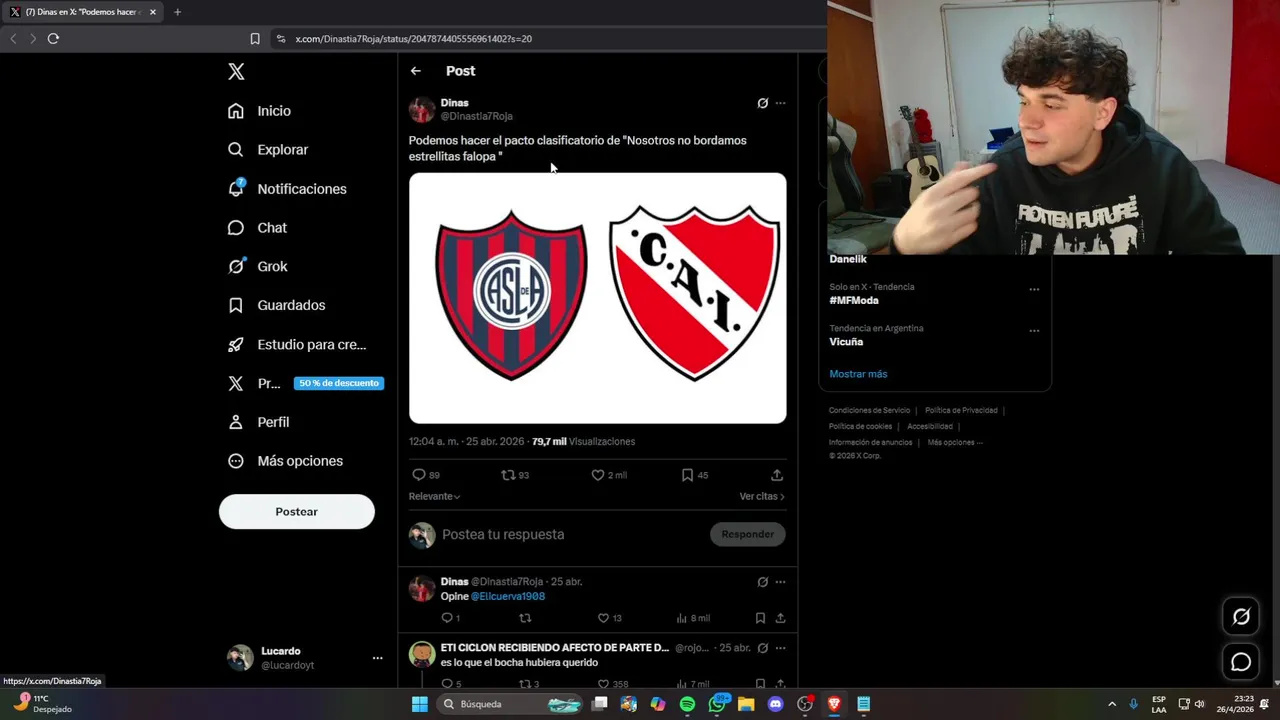This screenshot has height=720, width=1280.
Task: Open account menu dots next to Lucardo
Action: click(x=377, y=658)
